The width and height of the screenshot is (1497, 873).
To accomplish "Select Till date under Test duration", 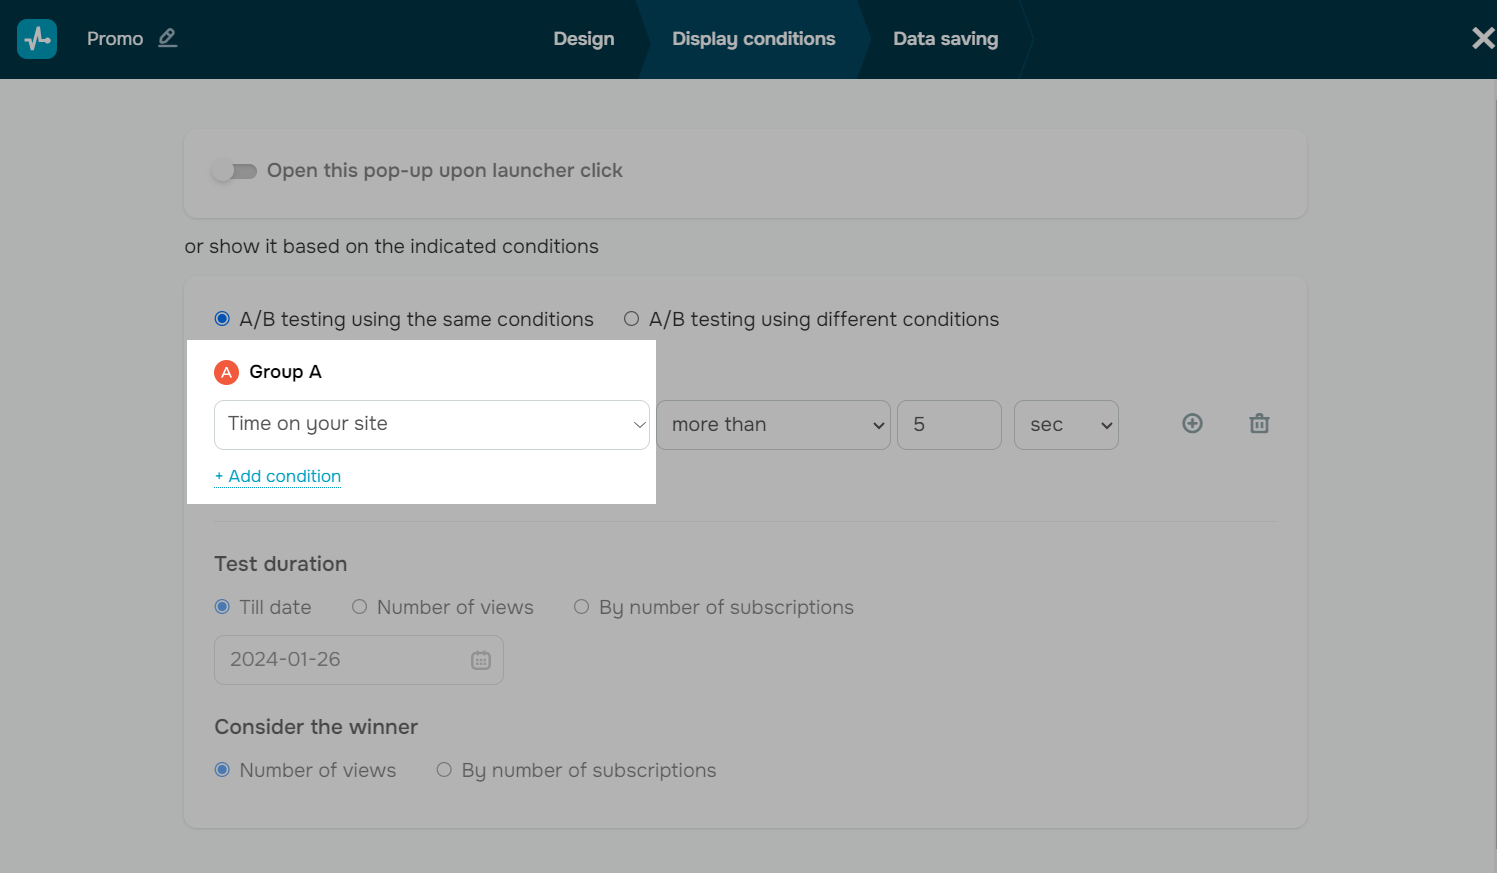I will (x=222, y=607).
